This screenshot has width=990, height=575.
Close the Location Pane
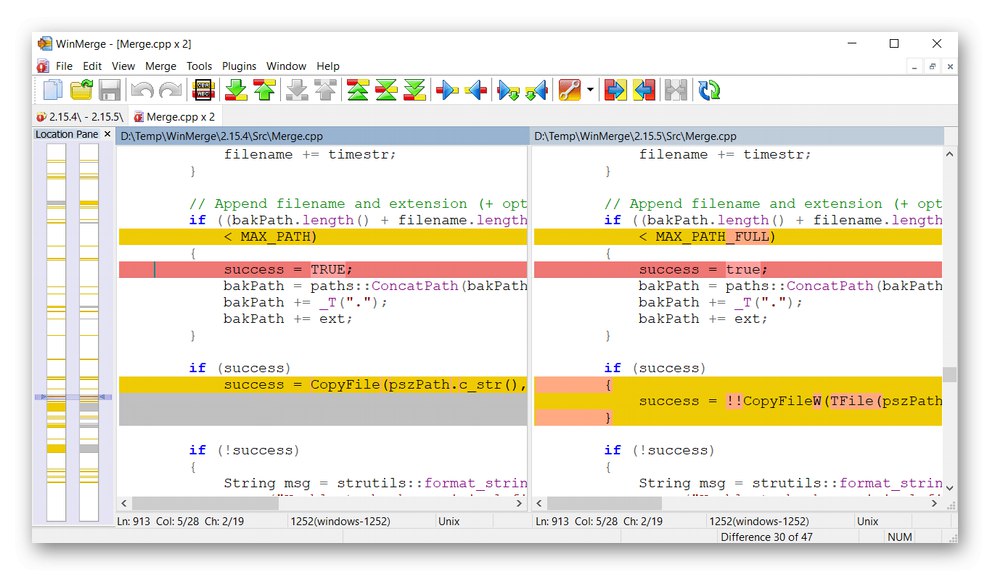coord(108,134)
